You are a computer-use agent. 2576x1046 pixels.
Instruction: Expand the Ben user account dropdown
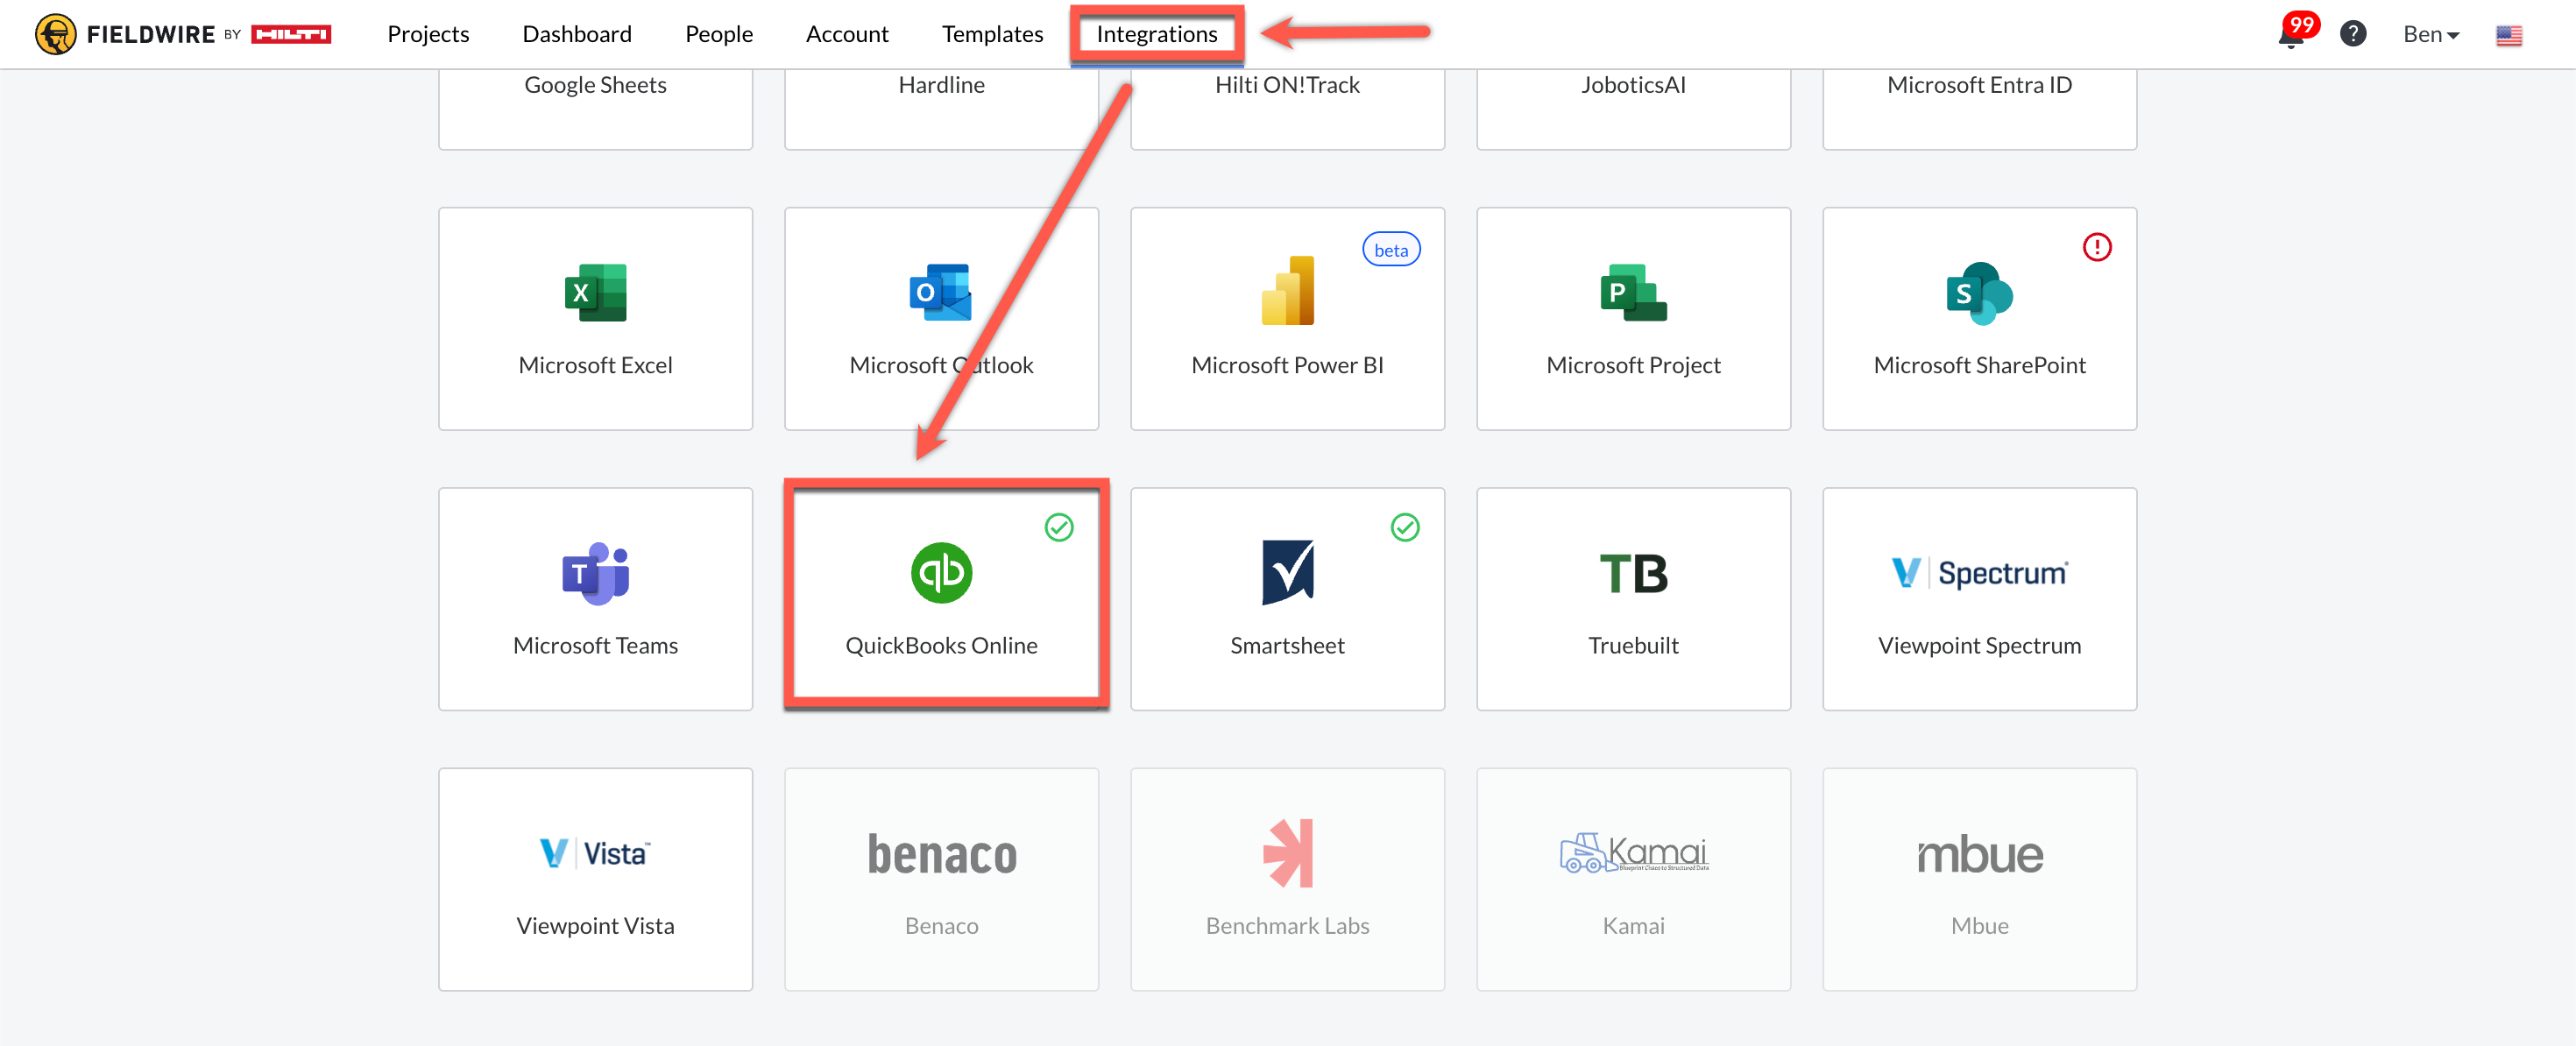2430,34
